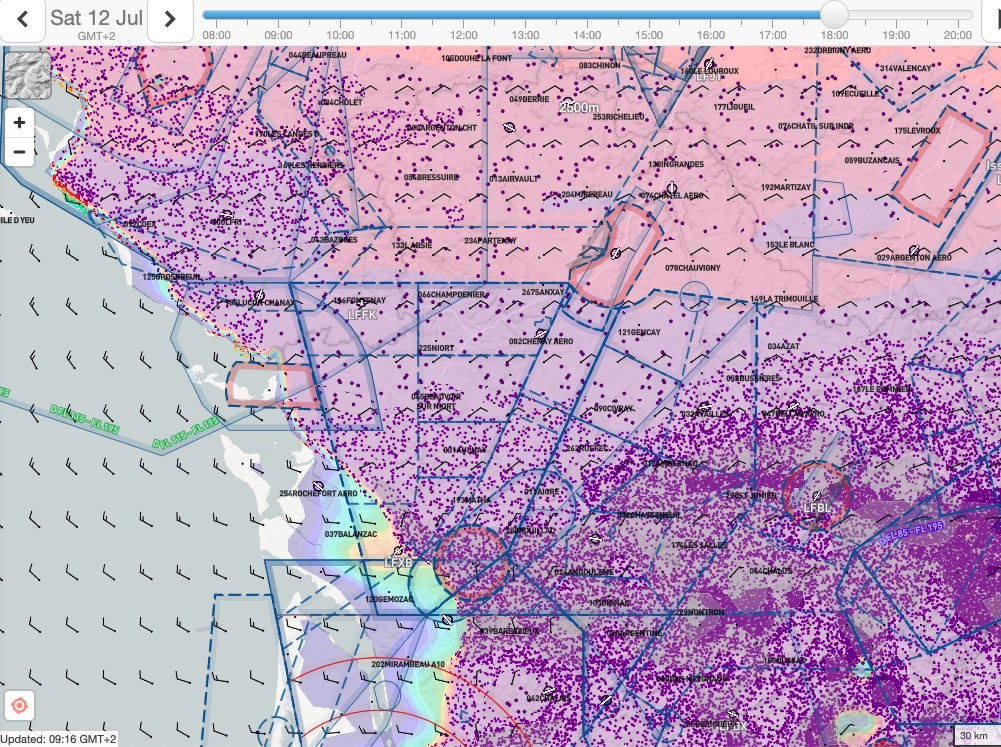
Task: Click the time slider handle at 18:00
Action: (833, 15)
